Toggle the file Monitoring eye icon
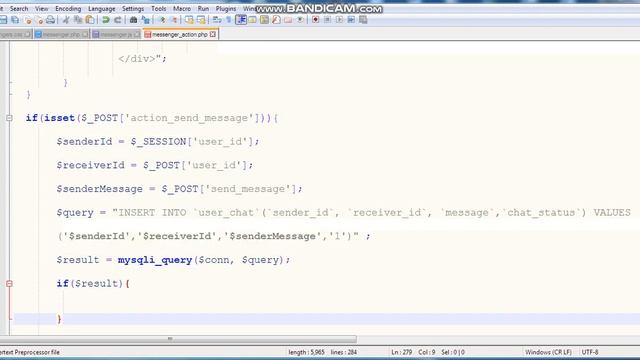This screenshot has width=640, height=360. point(300,20)
